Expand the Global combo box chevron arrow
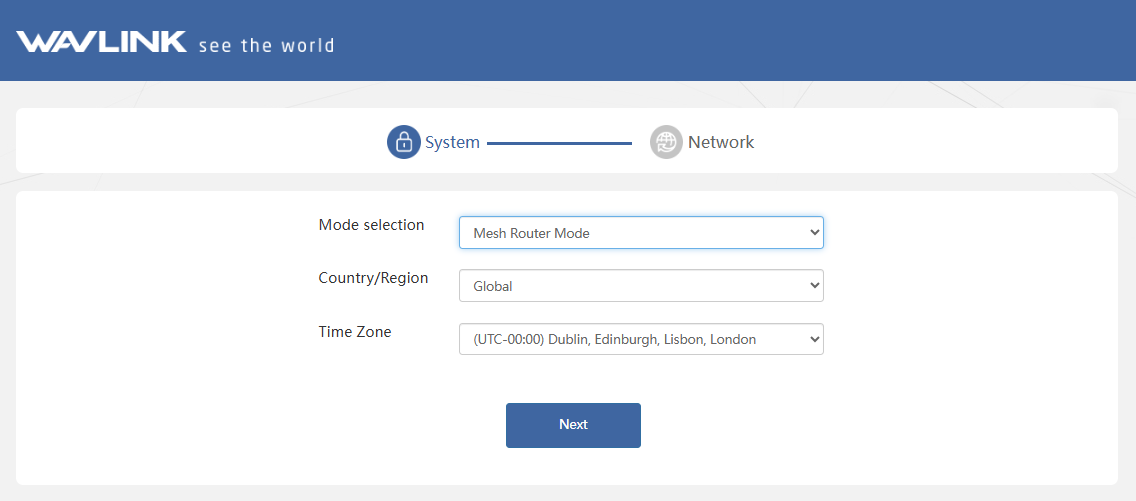The width and height of the screenshot is (1136, 501). coord(814,286)
